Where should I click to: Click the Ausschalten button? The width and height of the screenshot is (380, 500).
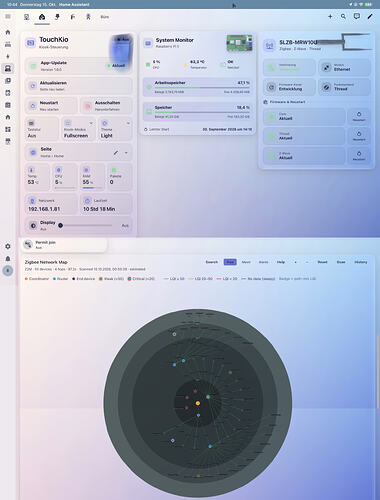[106, 106]
